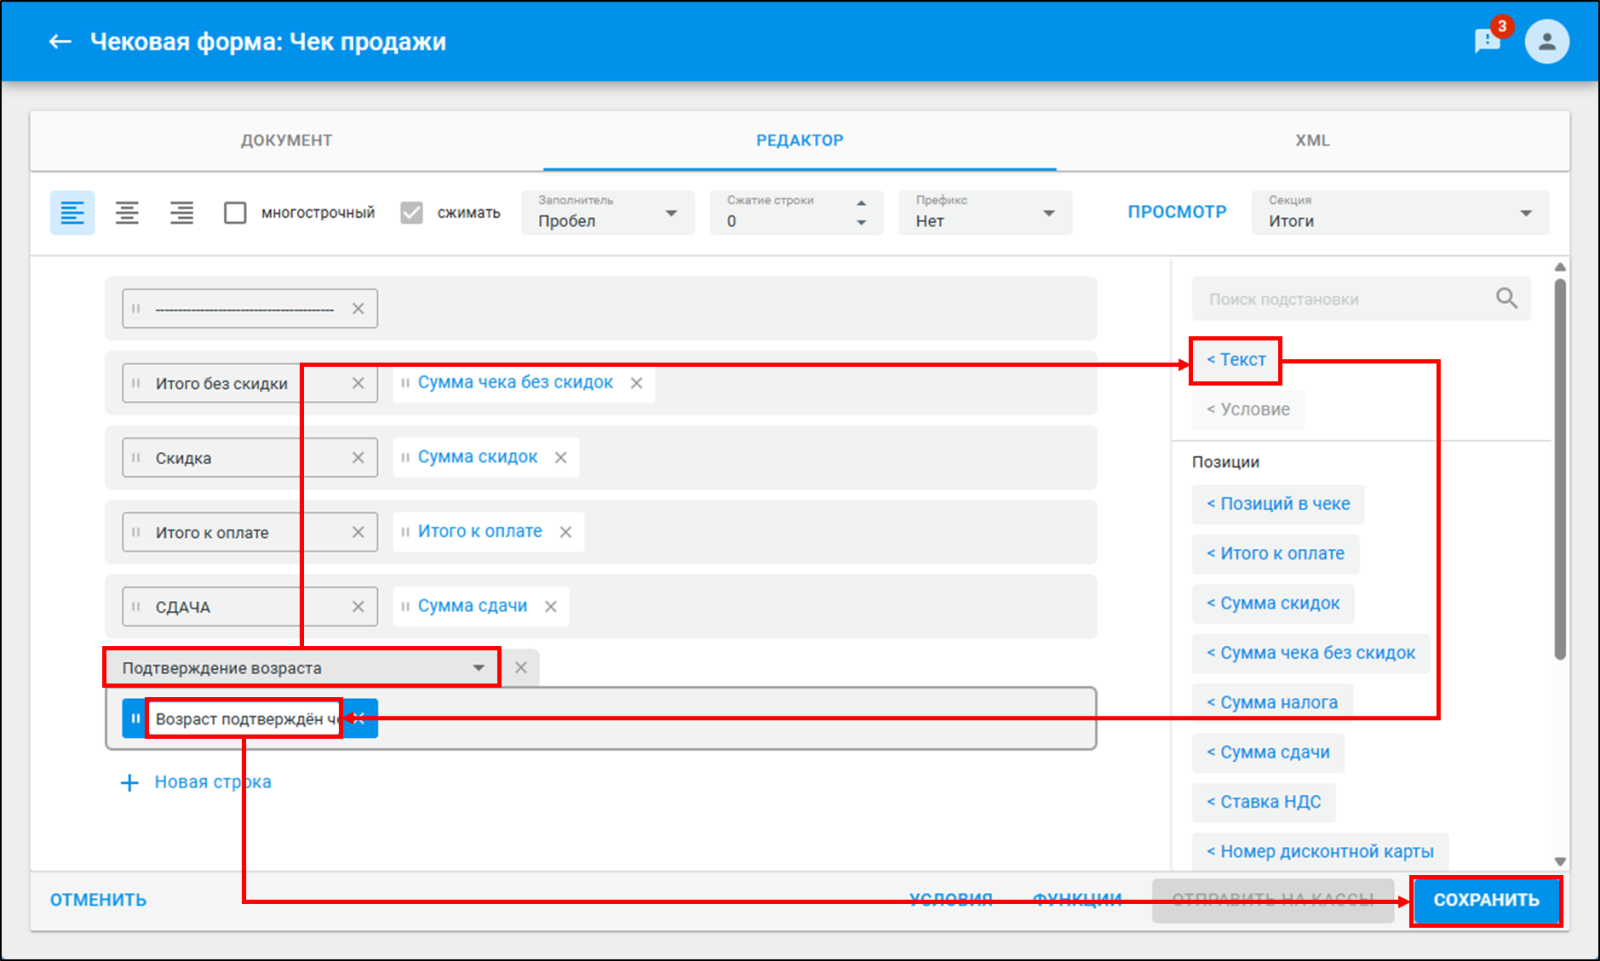
Task: Select center text alignment icon
Action: [127, 213]
